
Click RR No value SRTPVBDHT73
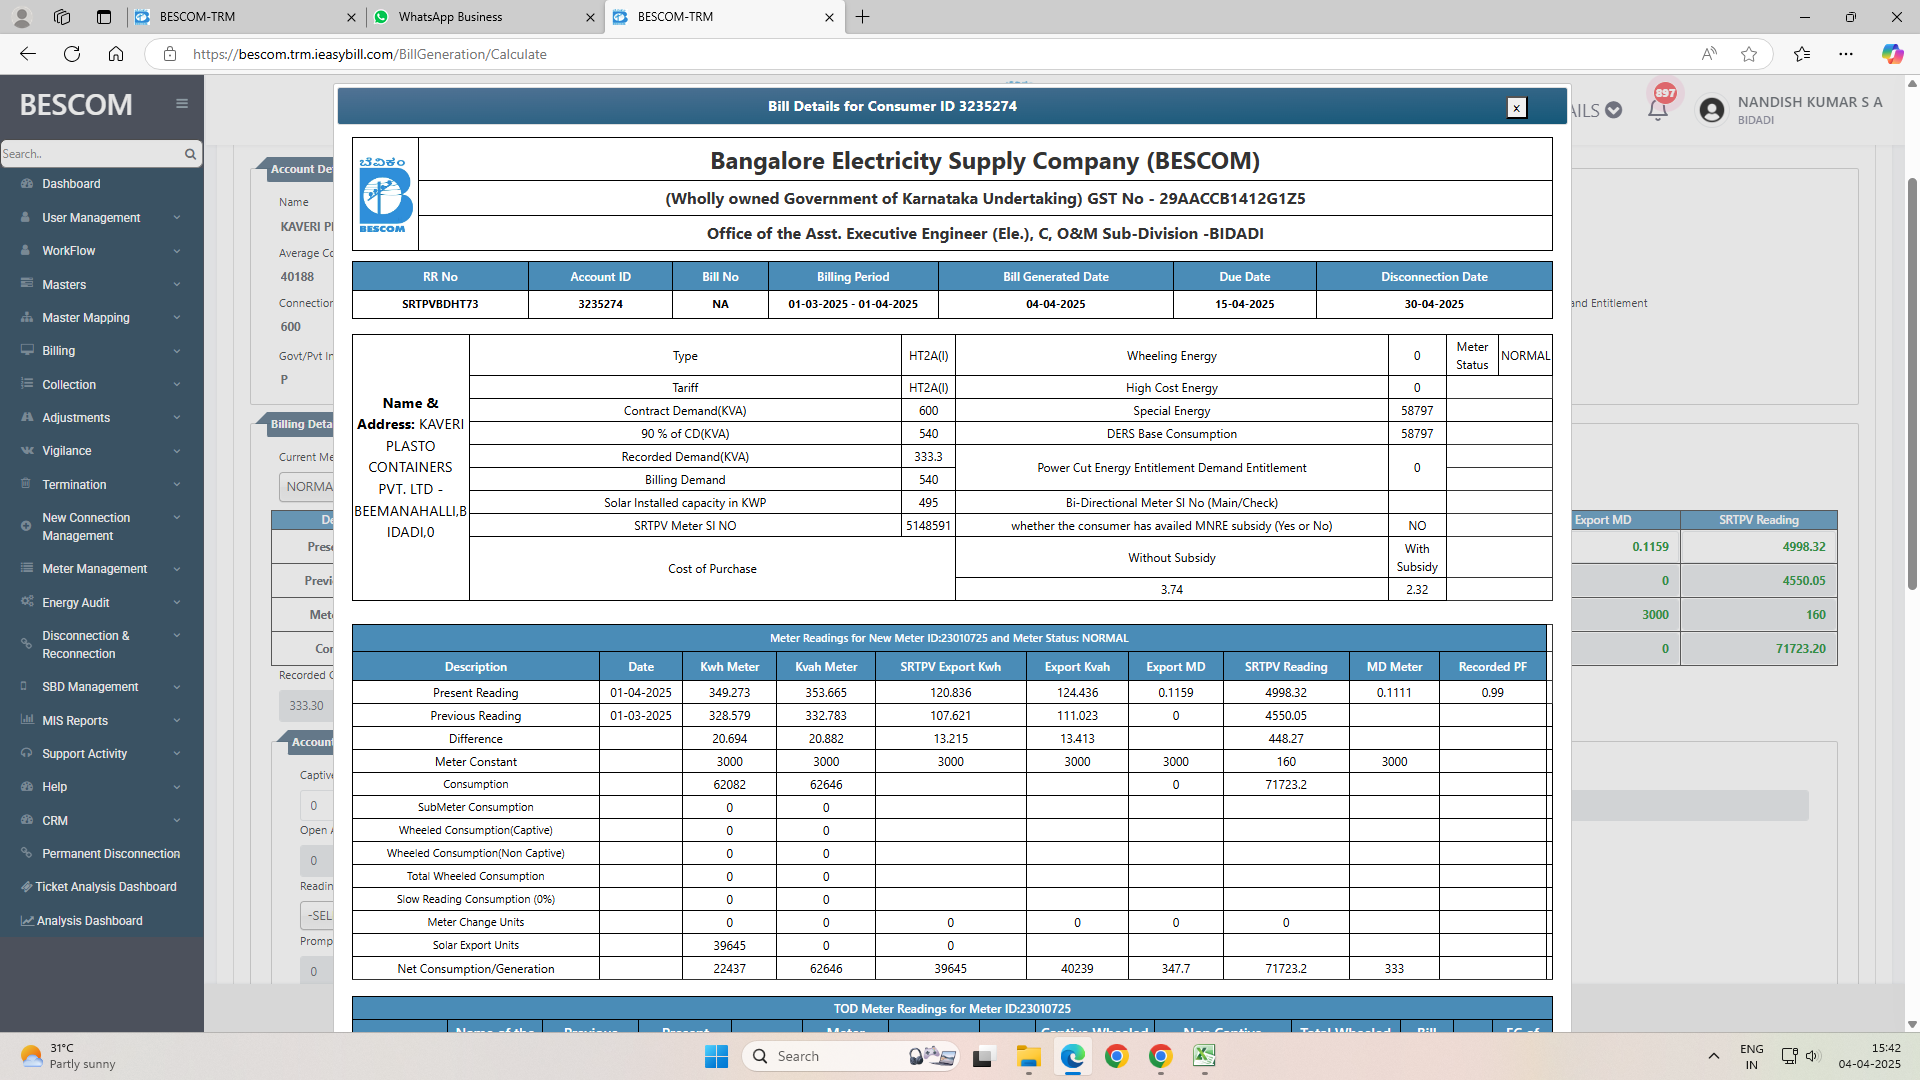pyautogui.click(x=440, y=304)
